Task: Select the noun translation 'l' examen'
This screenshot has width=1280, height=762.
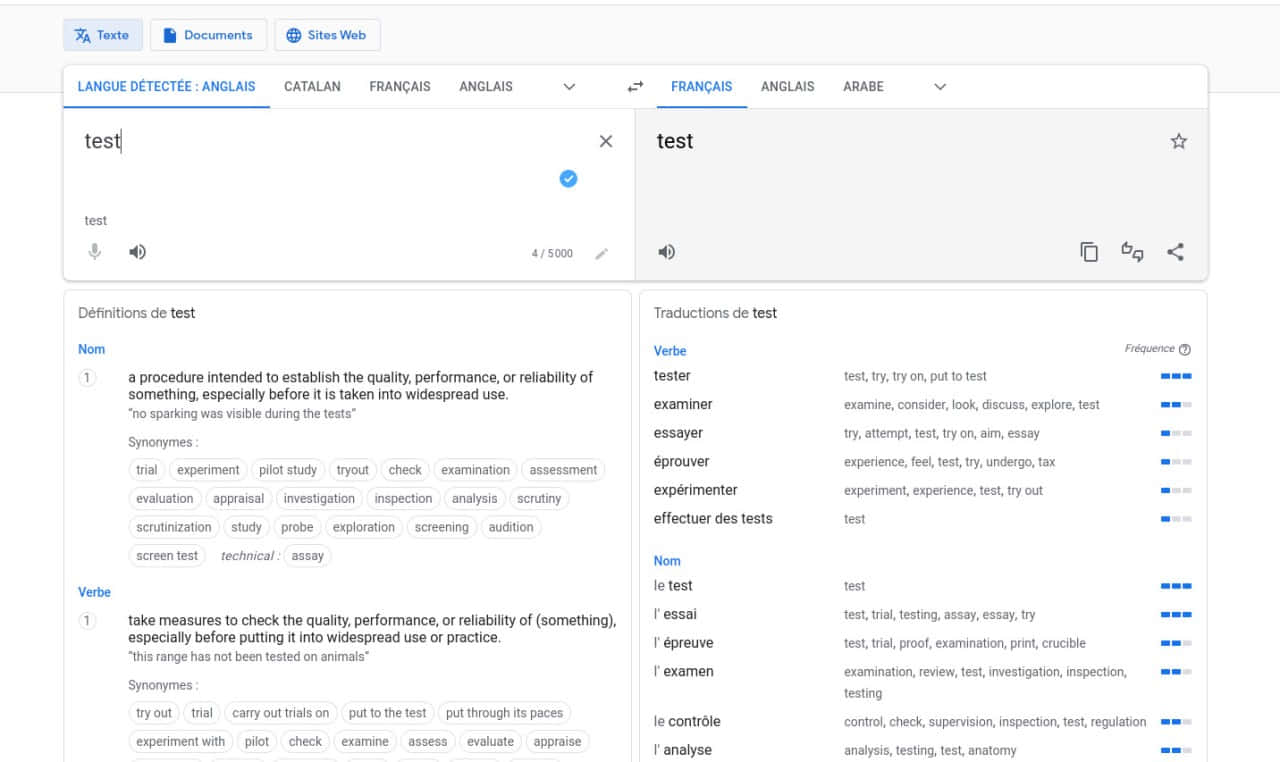Action: [684, 672]
